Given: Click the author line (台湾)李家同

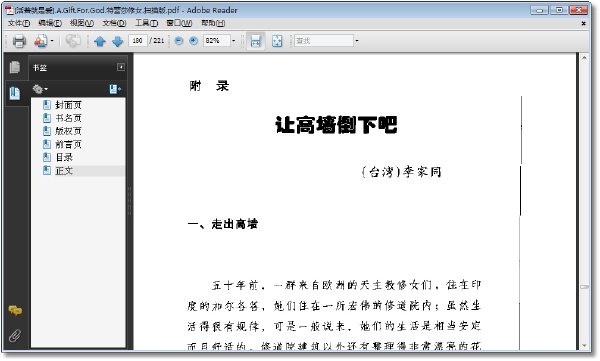Looking at the screenshot, I should [401, 172].
